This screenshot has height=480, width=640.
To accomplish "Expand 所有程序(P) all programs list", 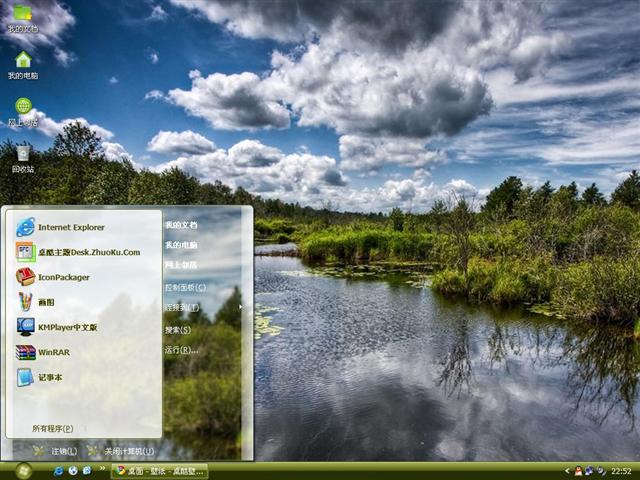I will tap(53, 428).
